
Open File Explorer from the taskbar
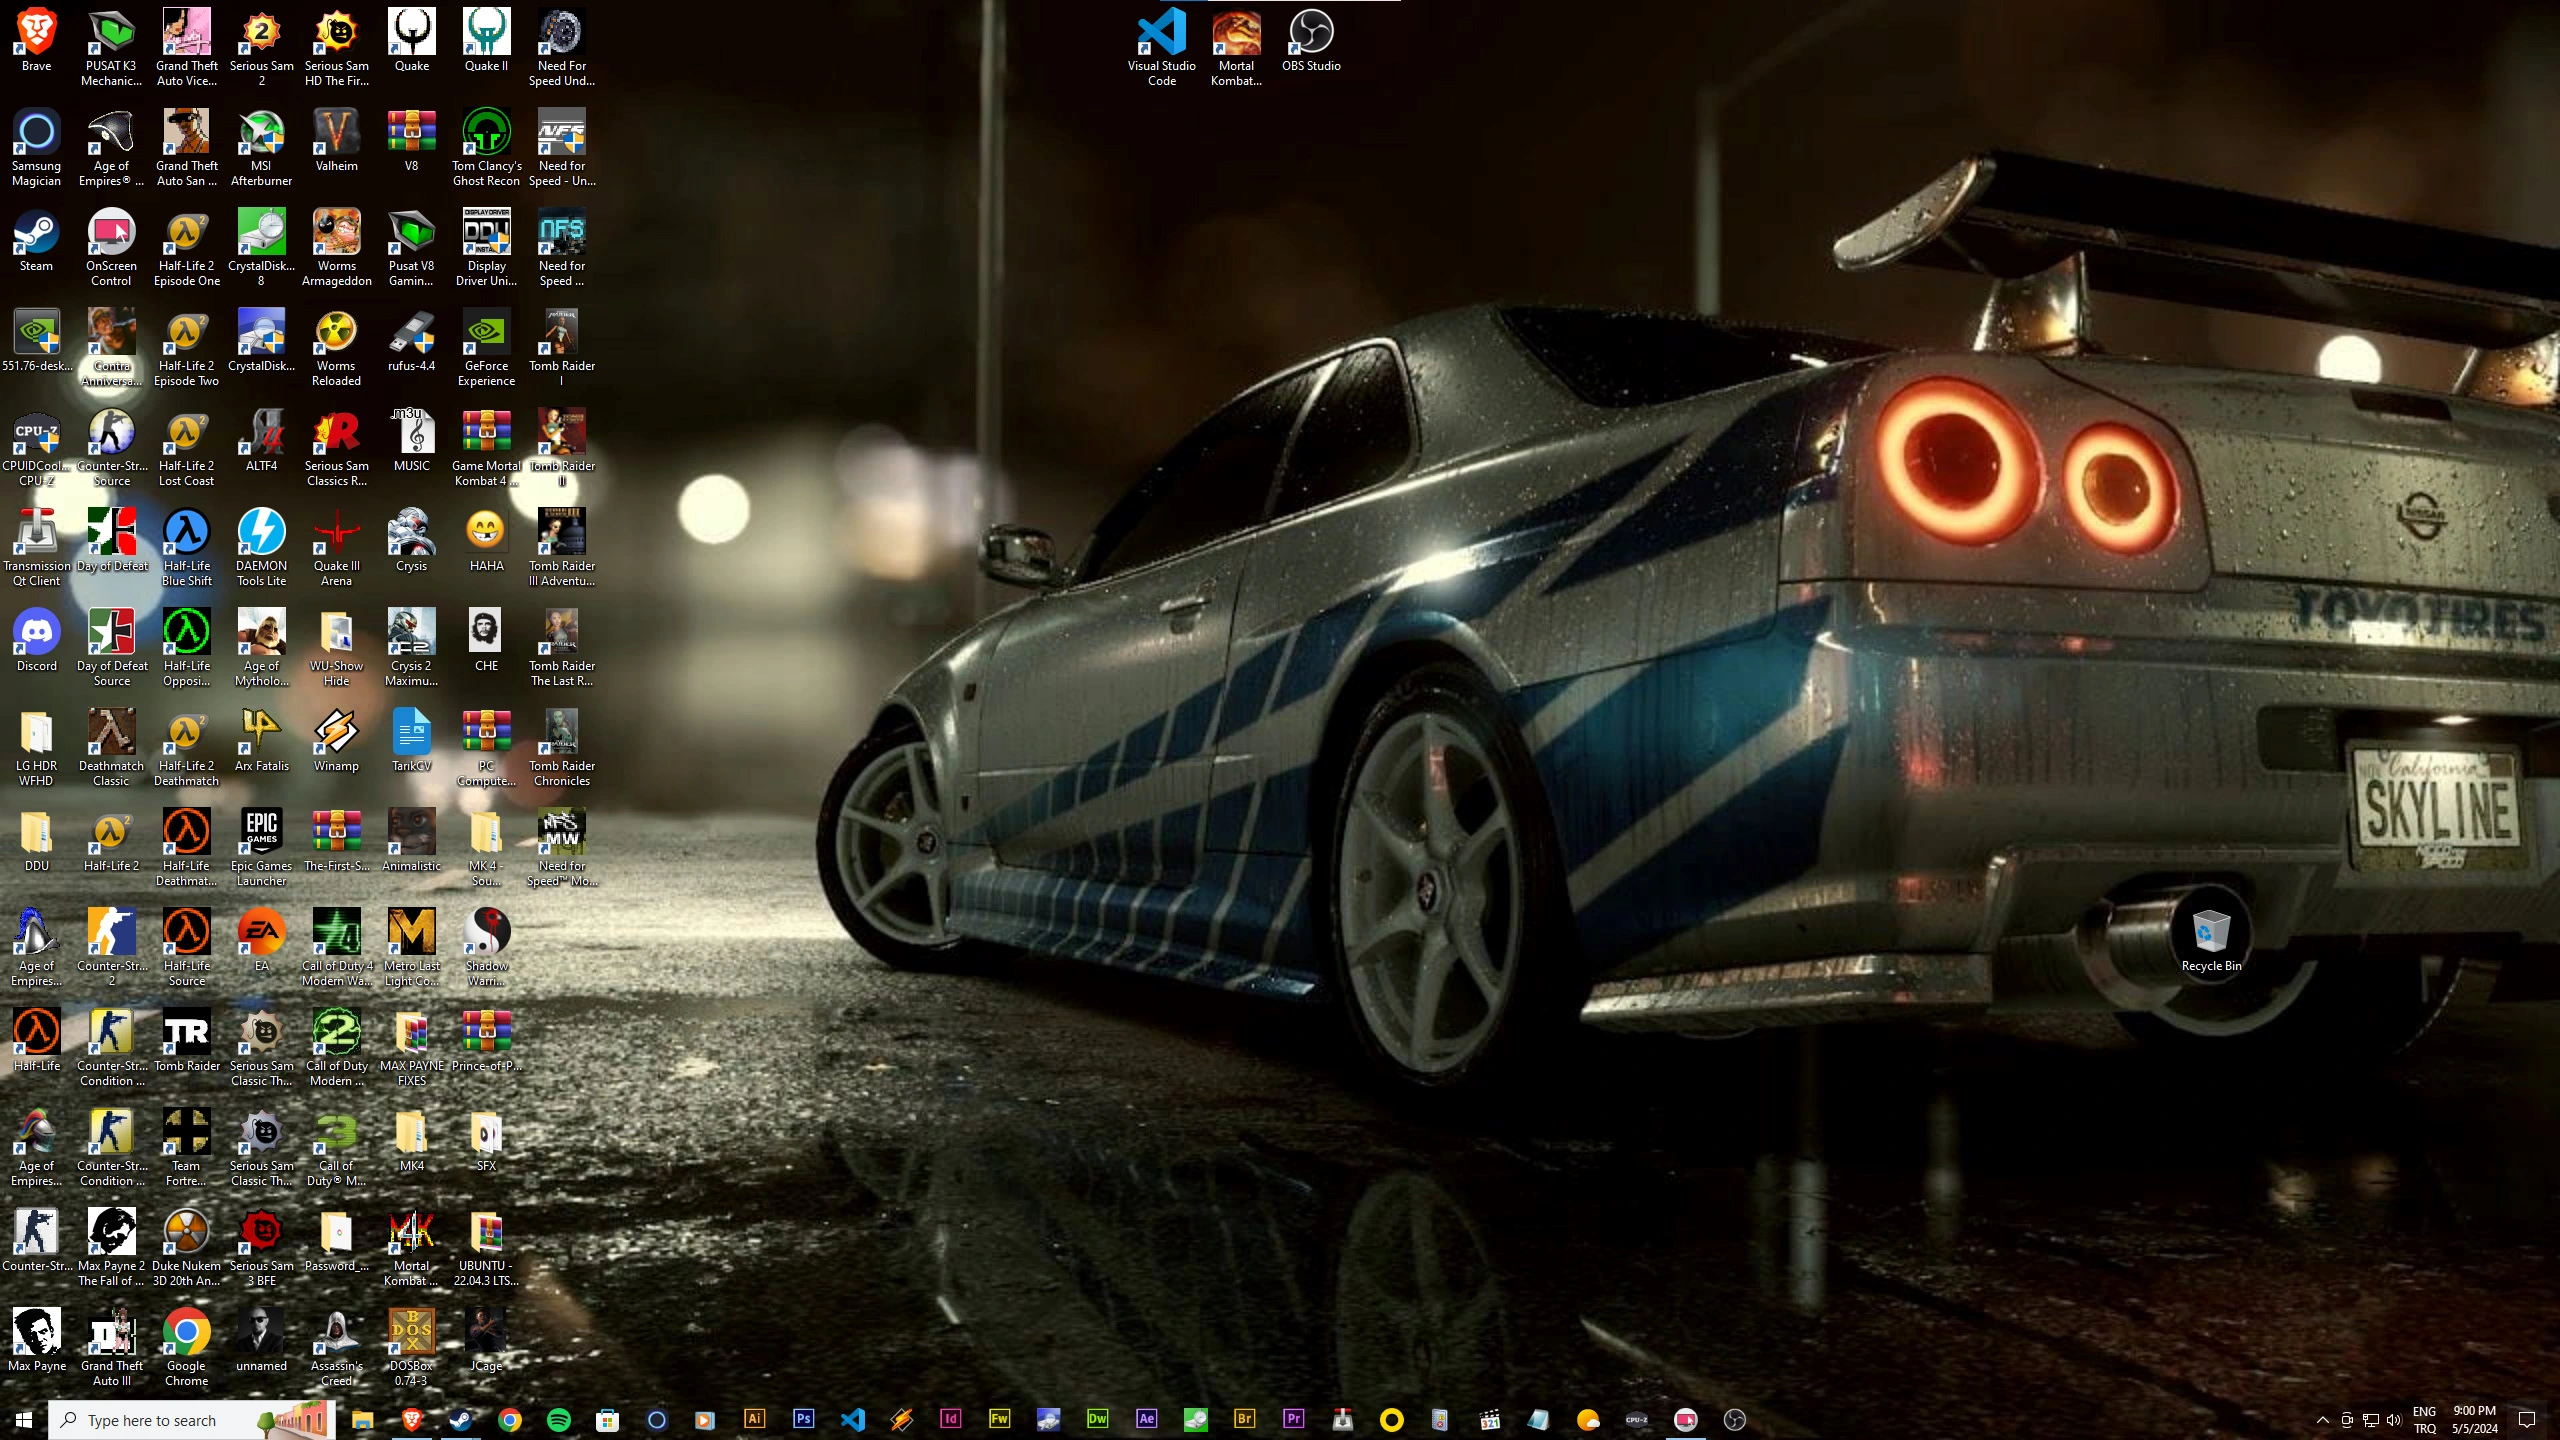362,1419
